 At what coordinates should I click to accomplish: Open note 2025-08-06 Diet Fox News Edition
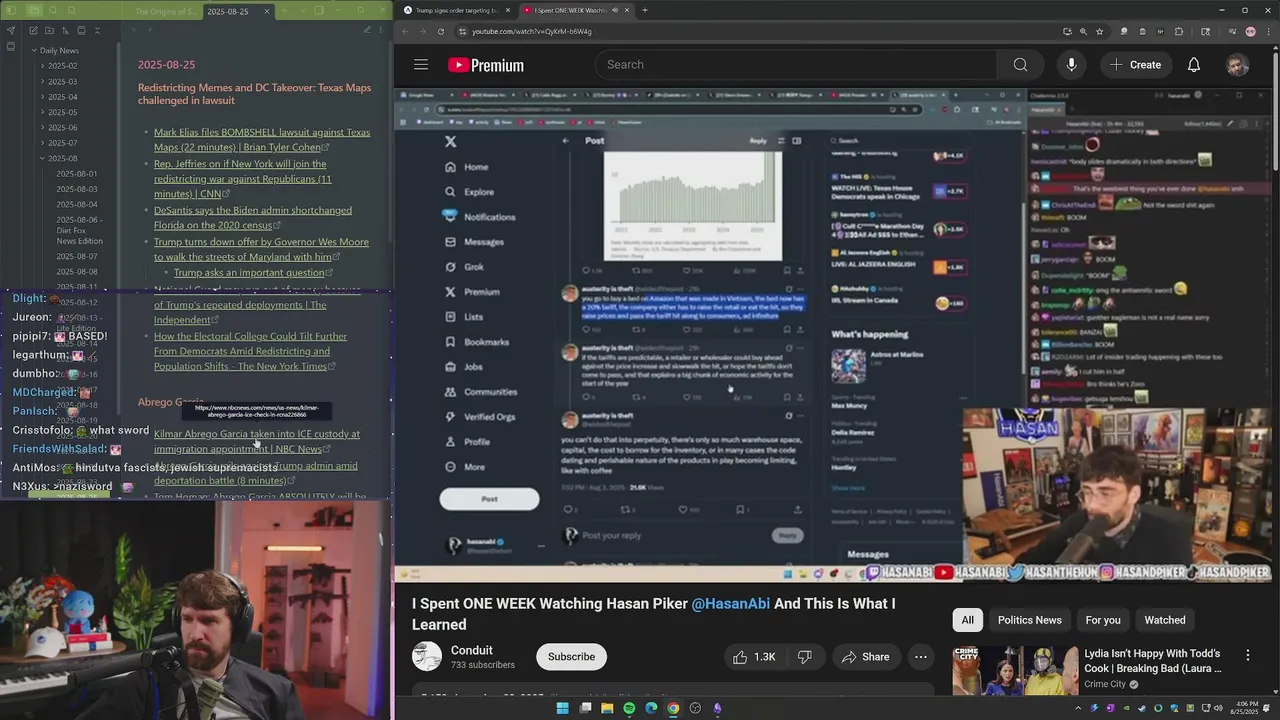[79, 231]
